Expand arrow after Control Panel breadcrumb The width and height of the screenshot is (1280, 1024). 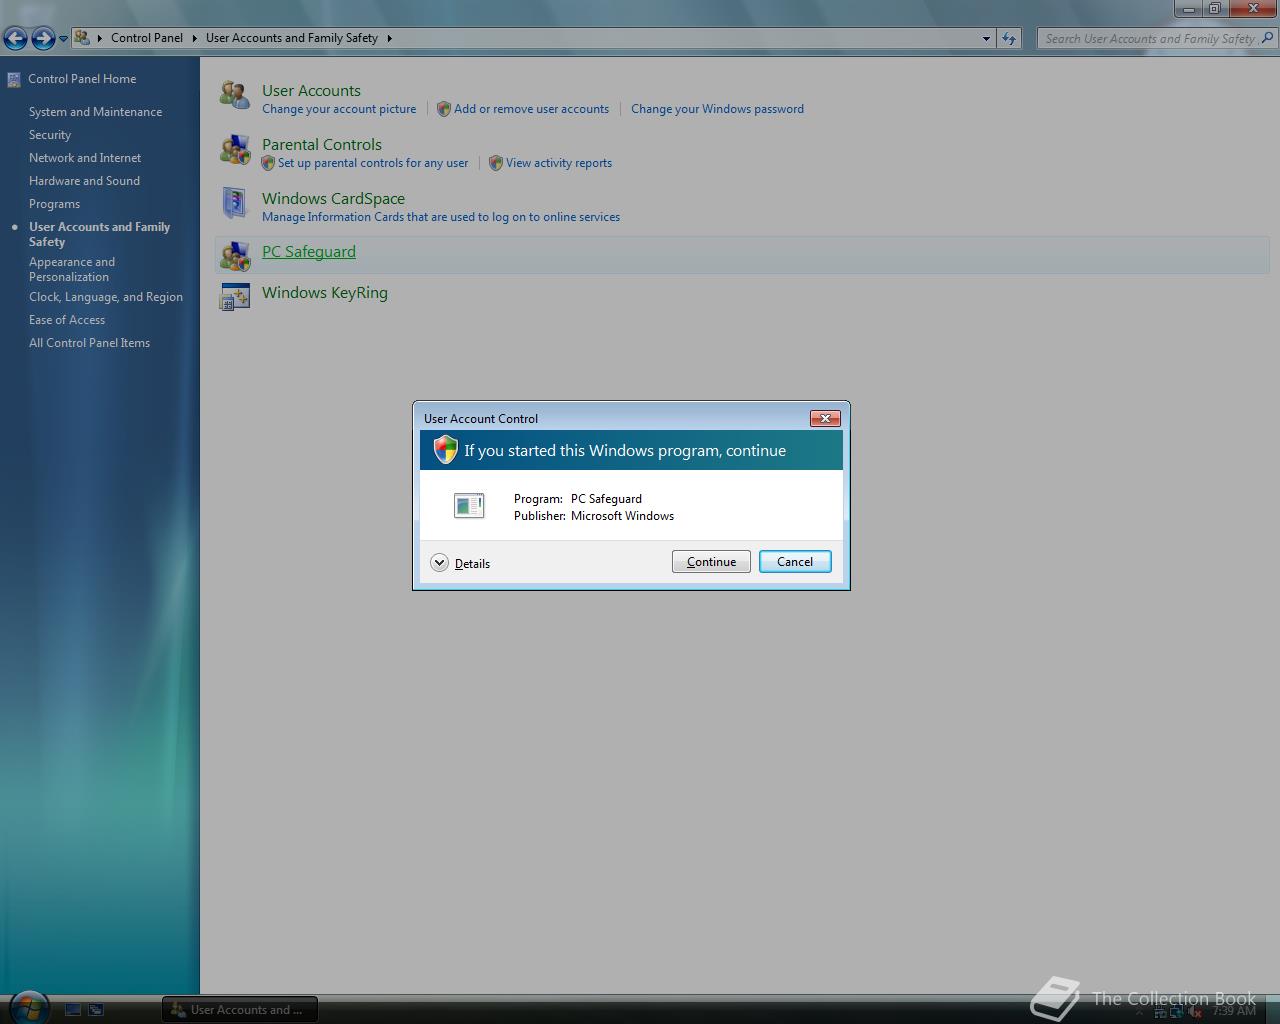tap(194, 38)
